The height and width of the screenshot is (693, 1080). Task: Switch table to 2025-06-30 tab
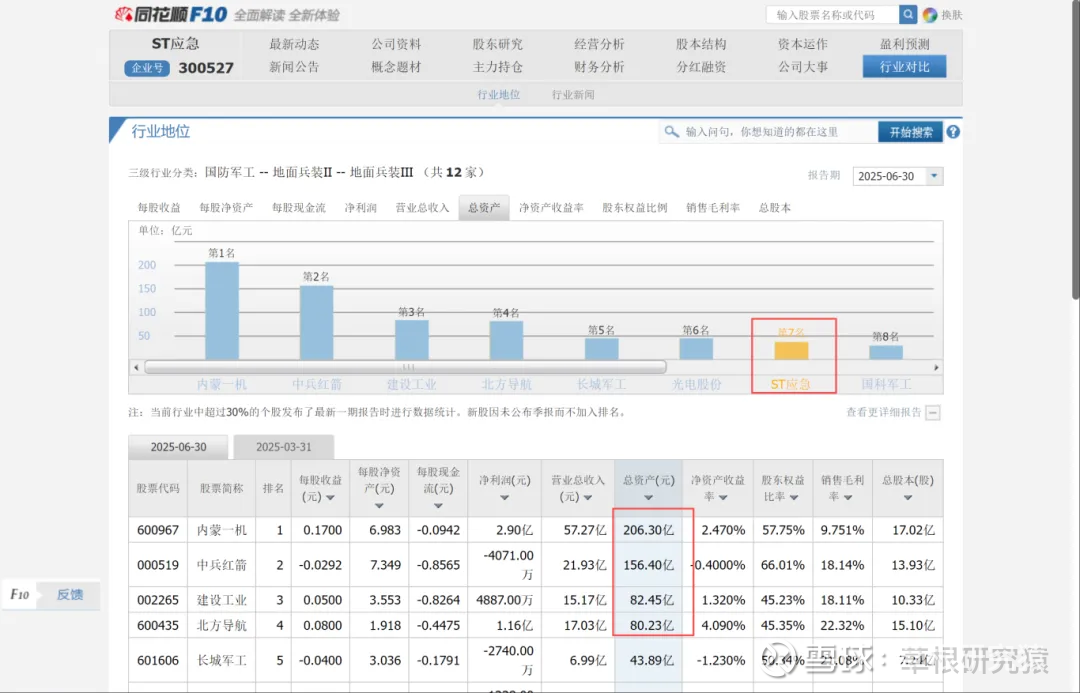point(178,447)
